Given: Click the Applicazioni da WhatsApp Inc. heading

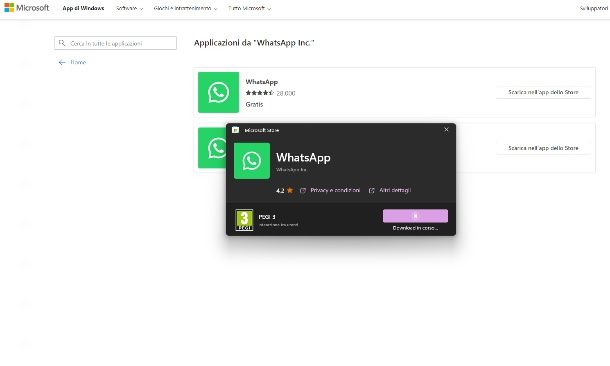Looking at the screenshot, I should [254, 43].
